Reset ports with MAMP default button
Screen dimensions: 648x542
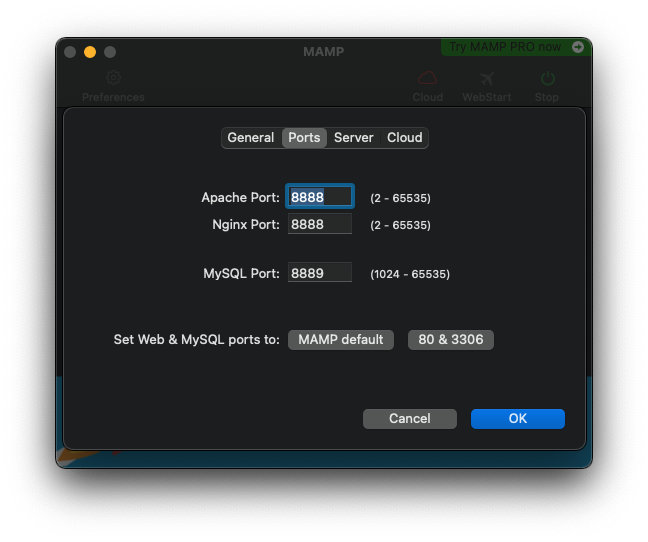click(x=341, y=340)
